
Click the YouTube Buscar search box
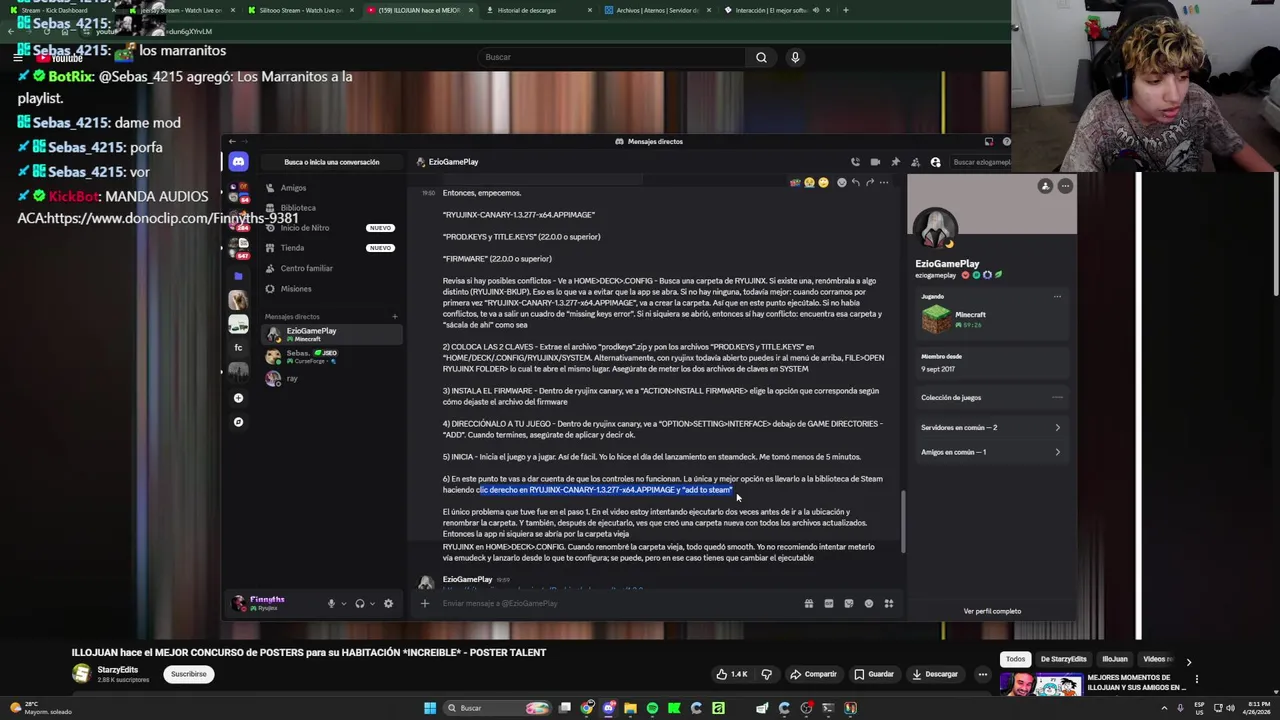point(609,57)
